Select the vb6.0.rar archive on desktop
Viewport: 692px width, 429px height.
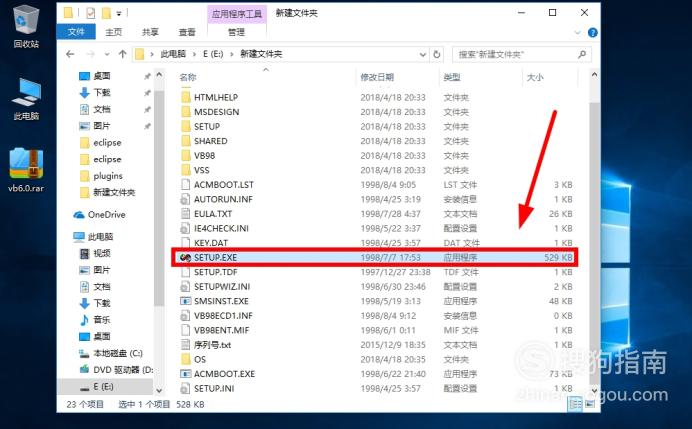(x=26, y=170)
